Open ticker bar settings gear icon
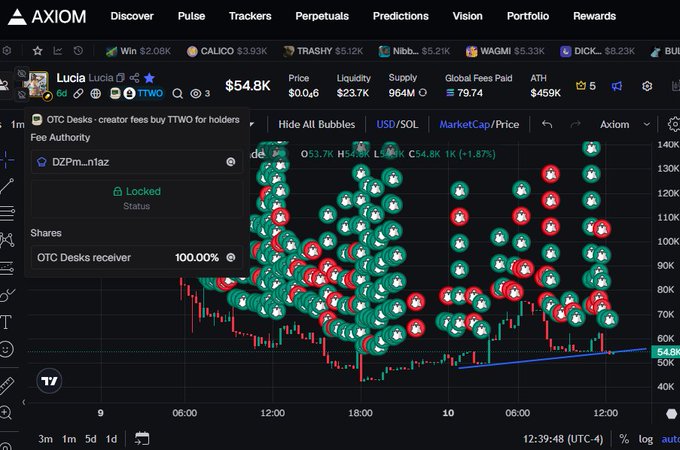This screenshot has height=450, width=680. [7, 51]
